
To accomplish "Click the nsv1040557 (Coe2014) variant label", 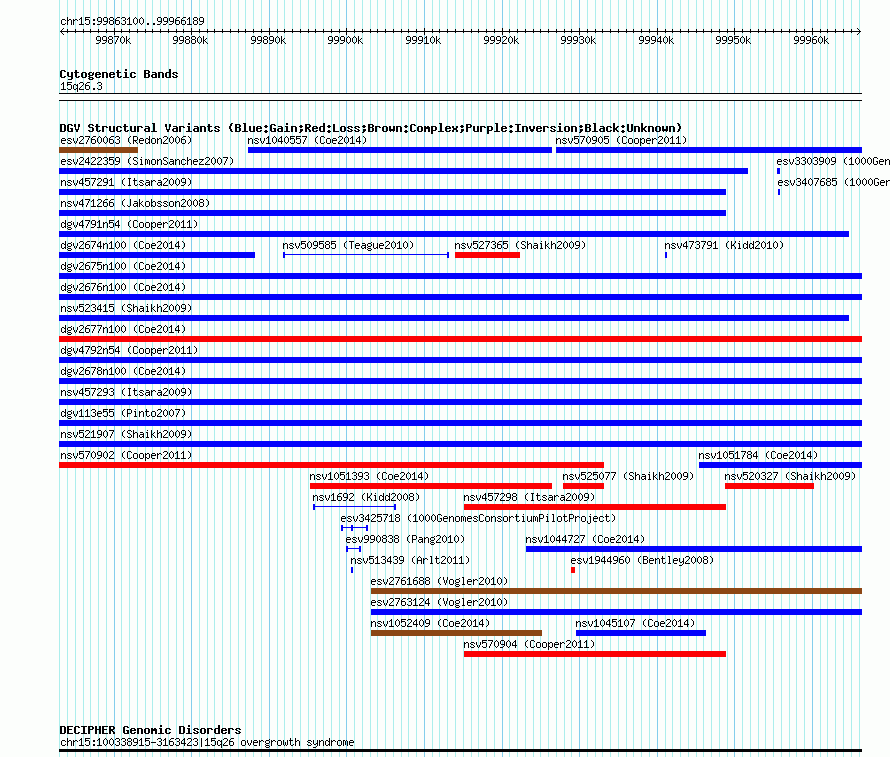I will (307, 140).
